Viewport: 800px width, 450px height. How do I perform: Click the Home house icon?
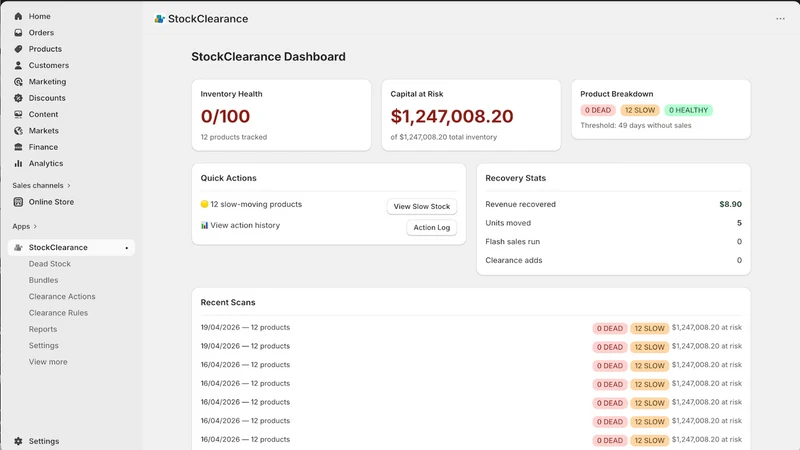click(18, 16)
